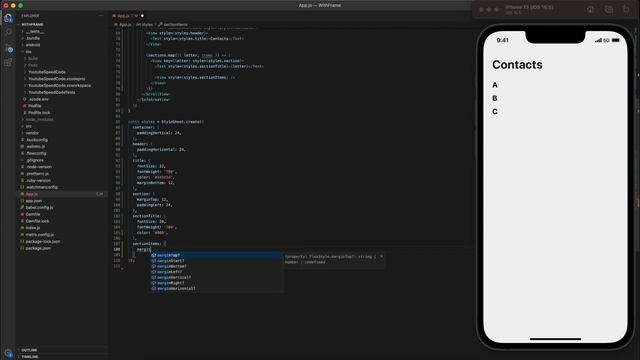Tap the Contacts title in simulator
Viewport: 640px width, 360px height.
(517, 64)
